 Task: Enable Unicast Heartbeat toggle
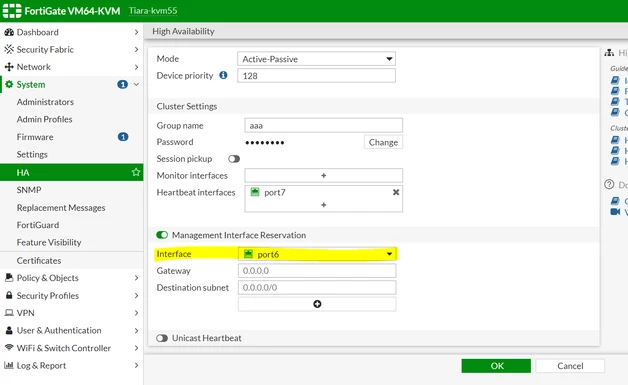(x=162, y=338)
